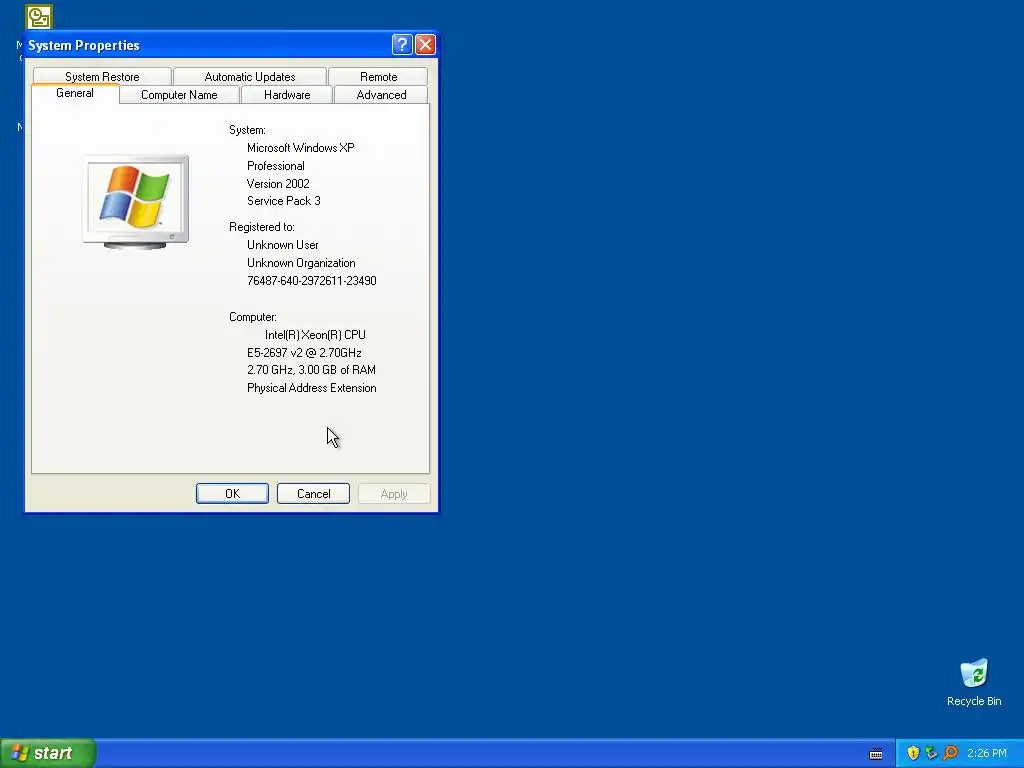This screenshot has height=768, width=1024.
Task: Click the 'Version 2002' text
Action: pyautogui.click(x=278, y=184)
